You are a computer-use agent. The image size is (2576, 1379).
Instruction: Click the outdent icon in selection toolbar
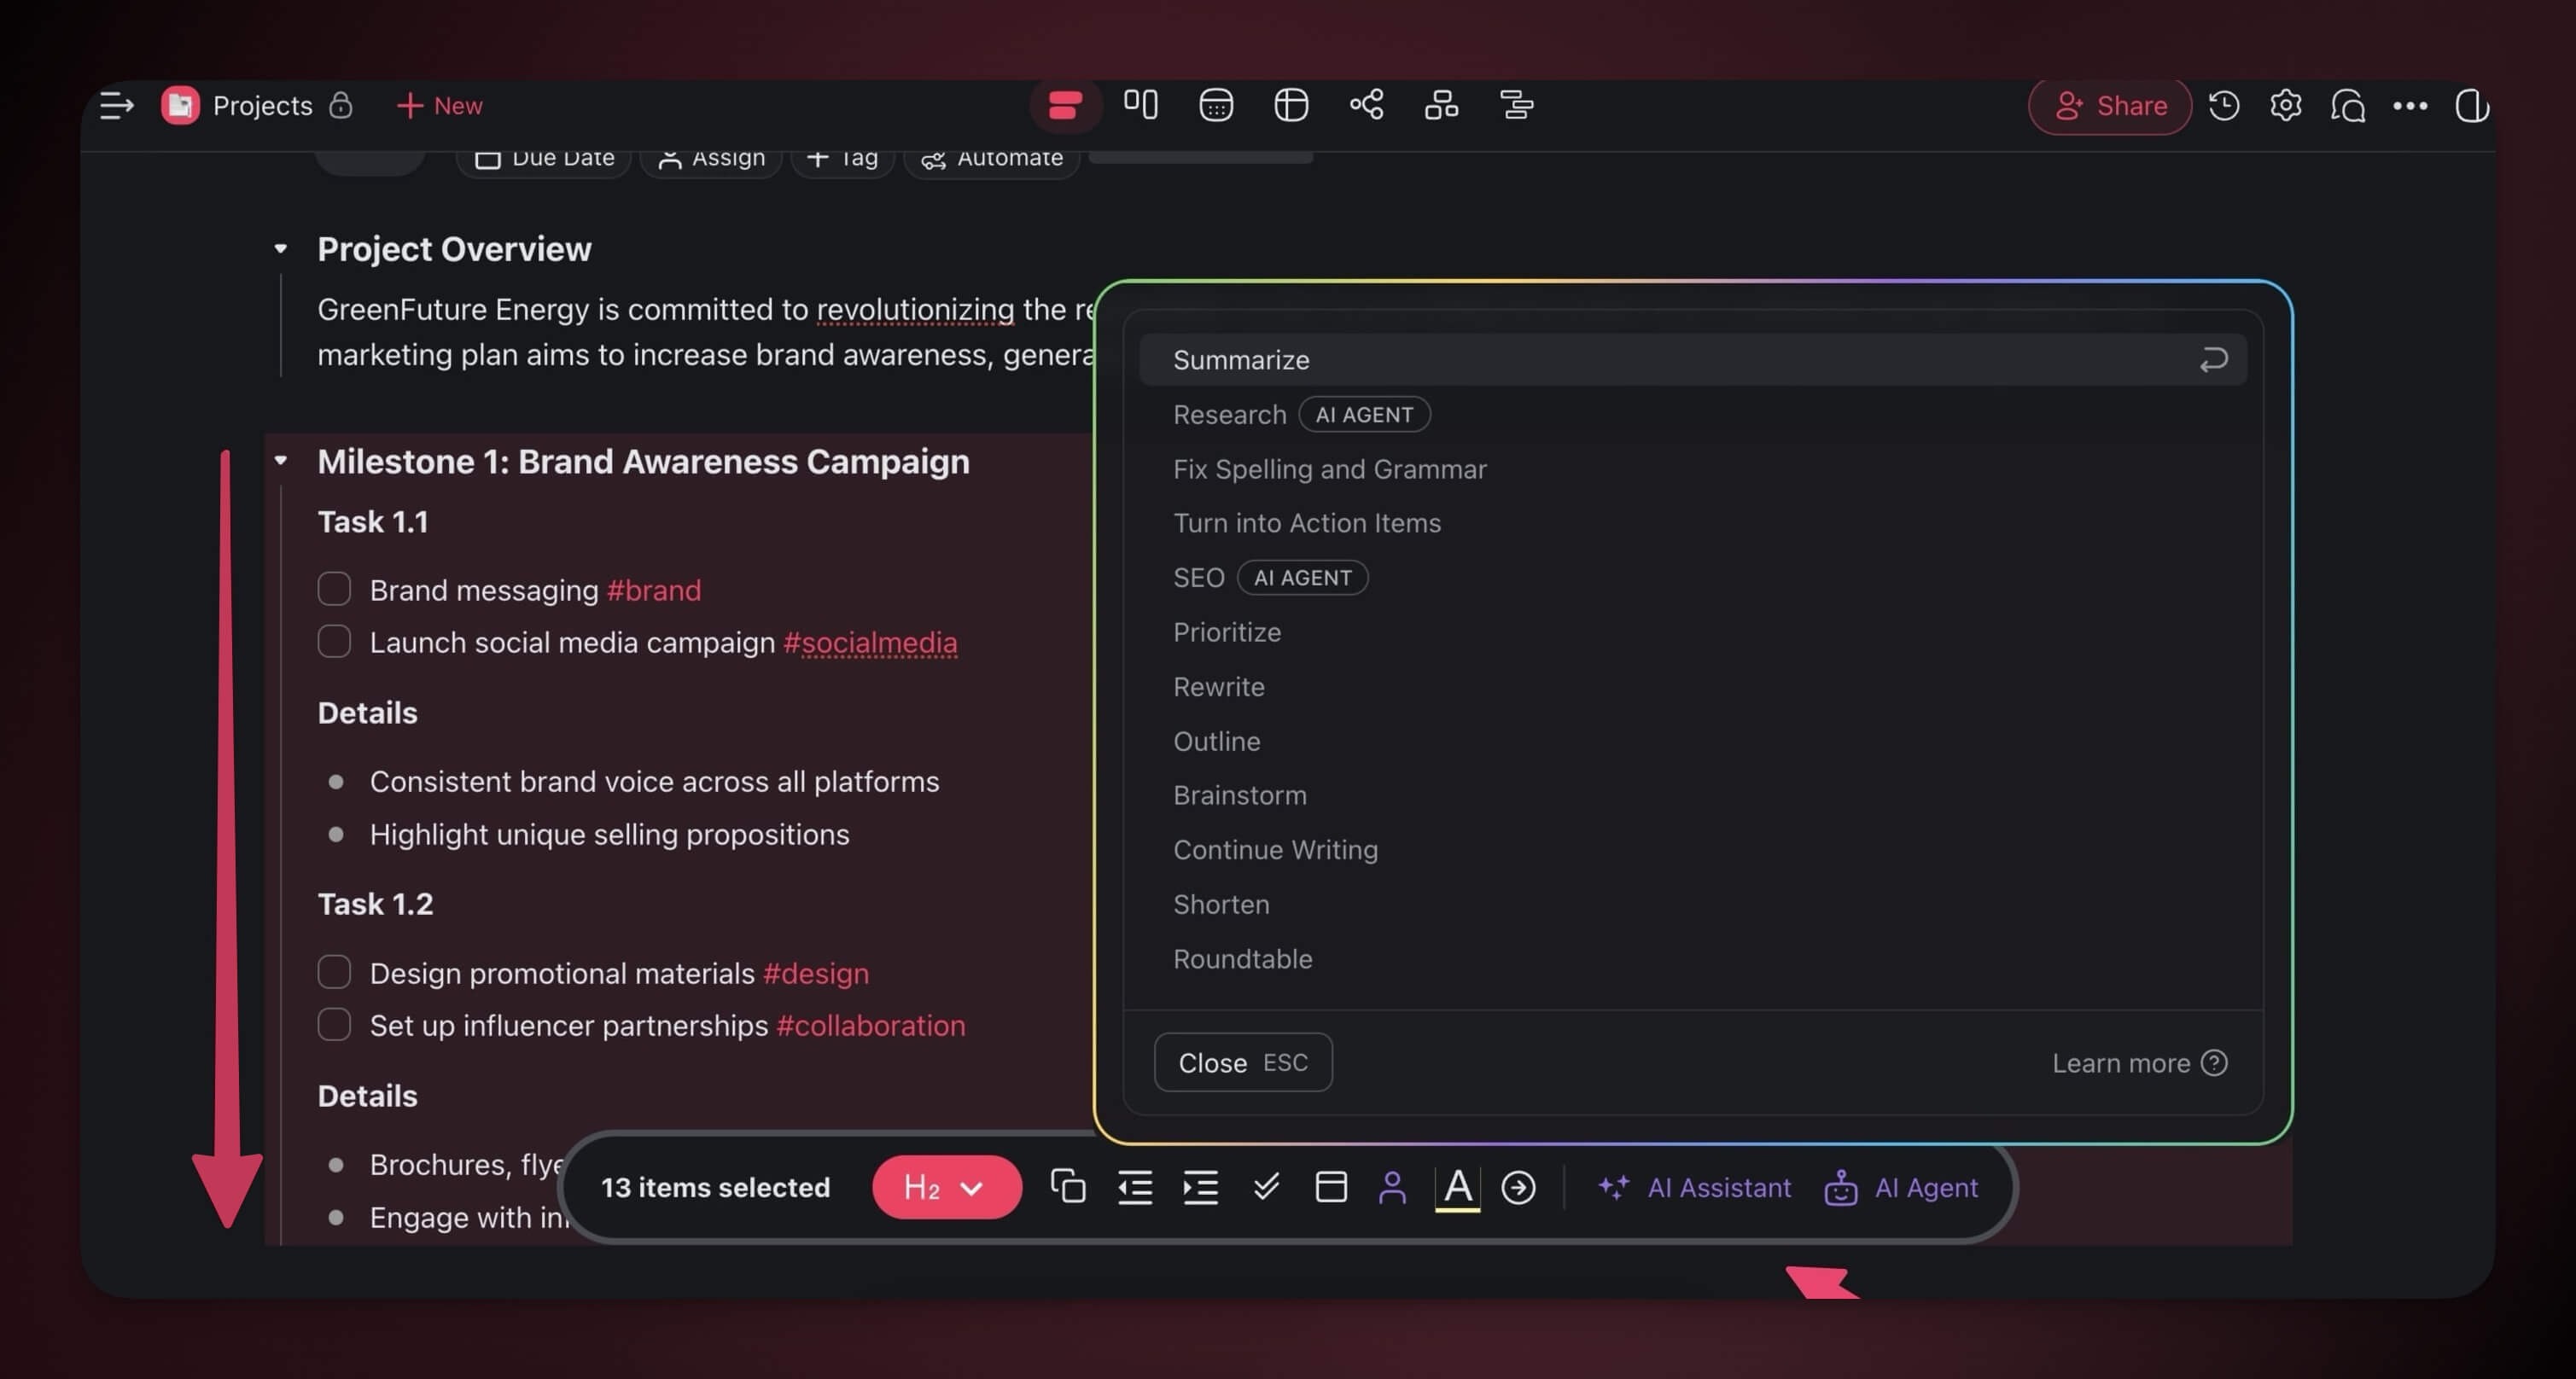pyautogui.click(x=1134, y=1187)
